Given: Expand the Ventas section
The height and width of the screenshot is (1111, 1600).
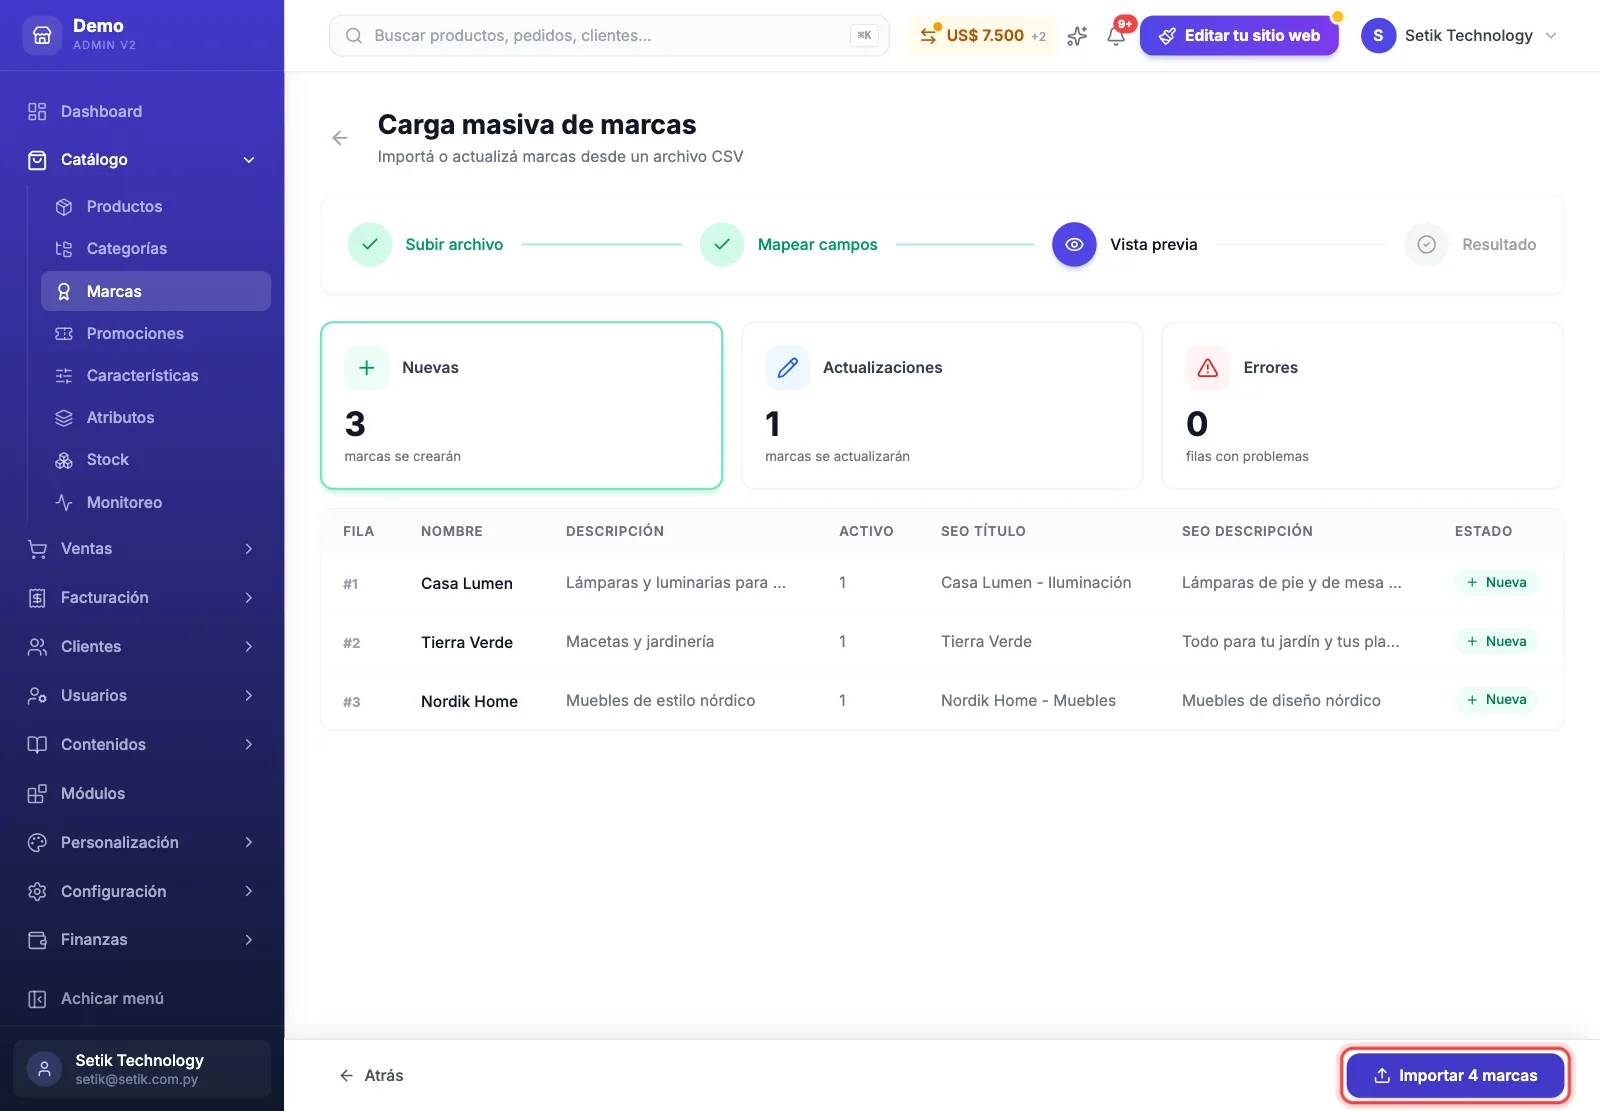Looking at the screenshot, I should (x=142, y=549).
